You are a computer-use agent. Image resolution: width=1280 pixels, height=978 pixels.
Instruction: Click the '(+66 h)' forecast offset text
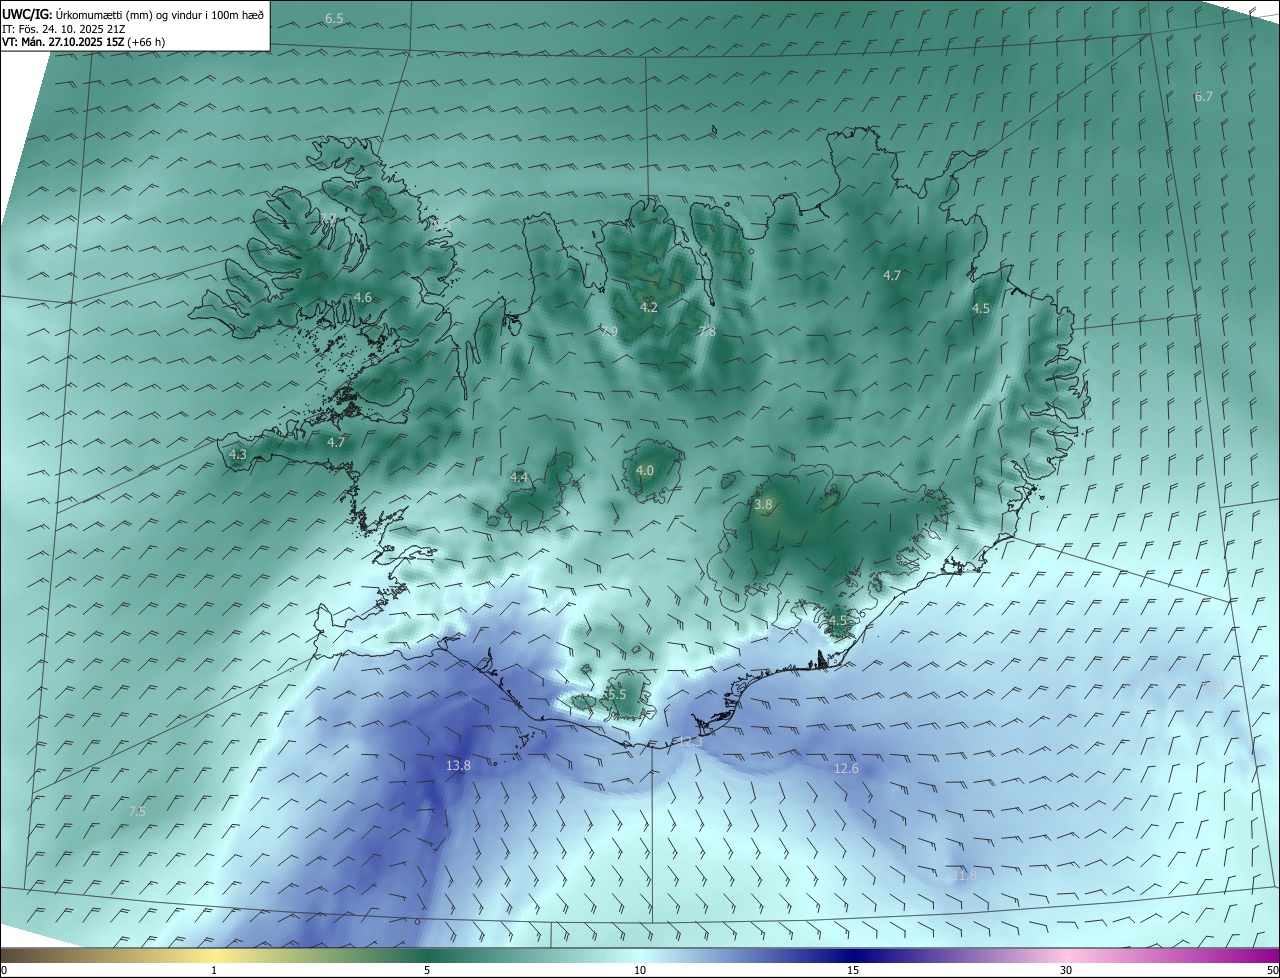pyautogui.click(x=145, y=42)
